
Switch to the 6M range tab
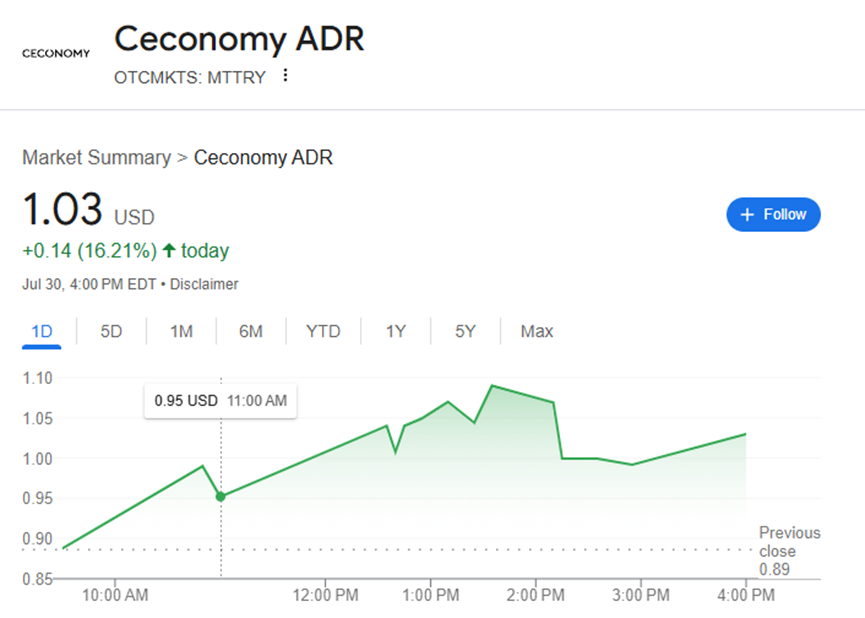pos(251,331)
